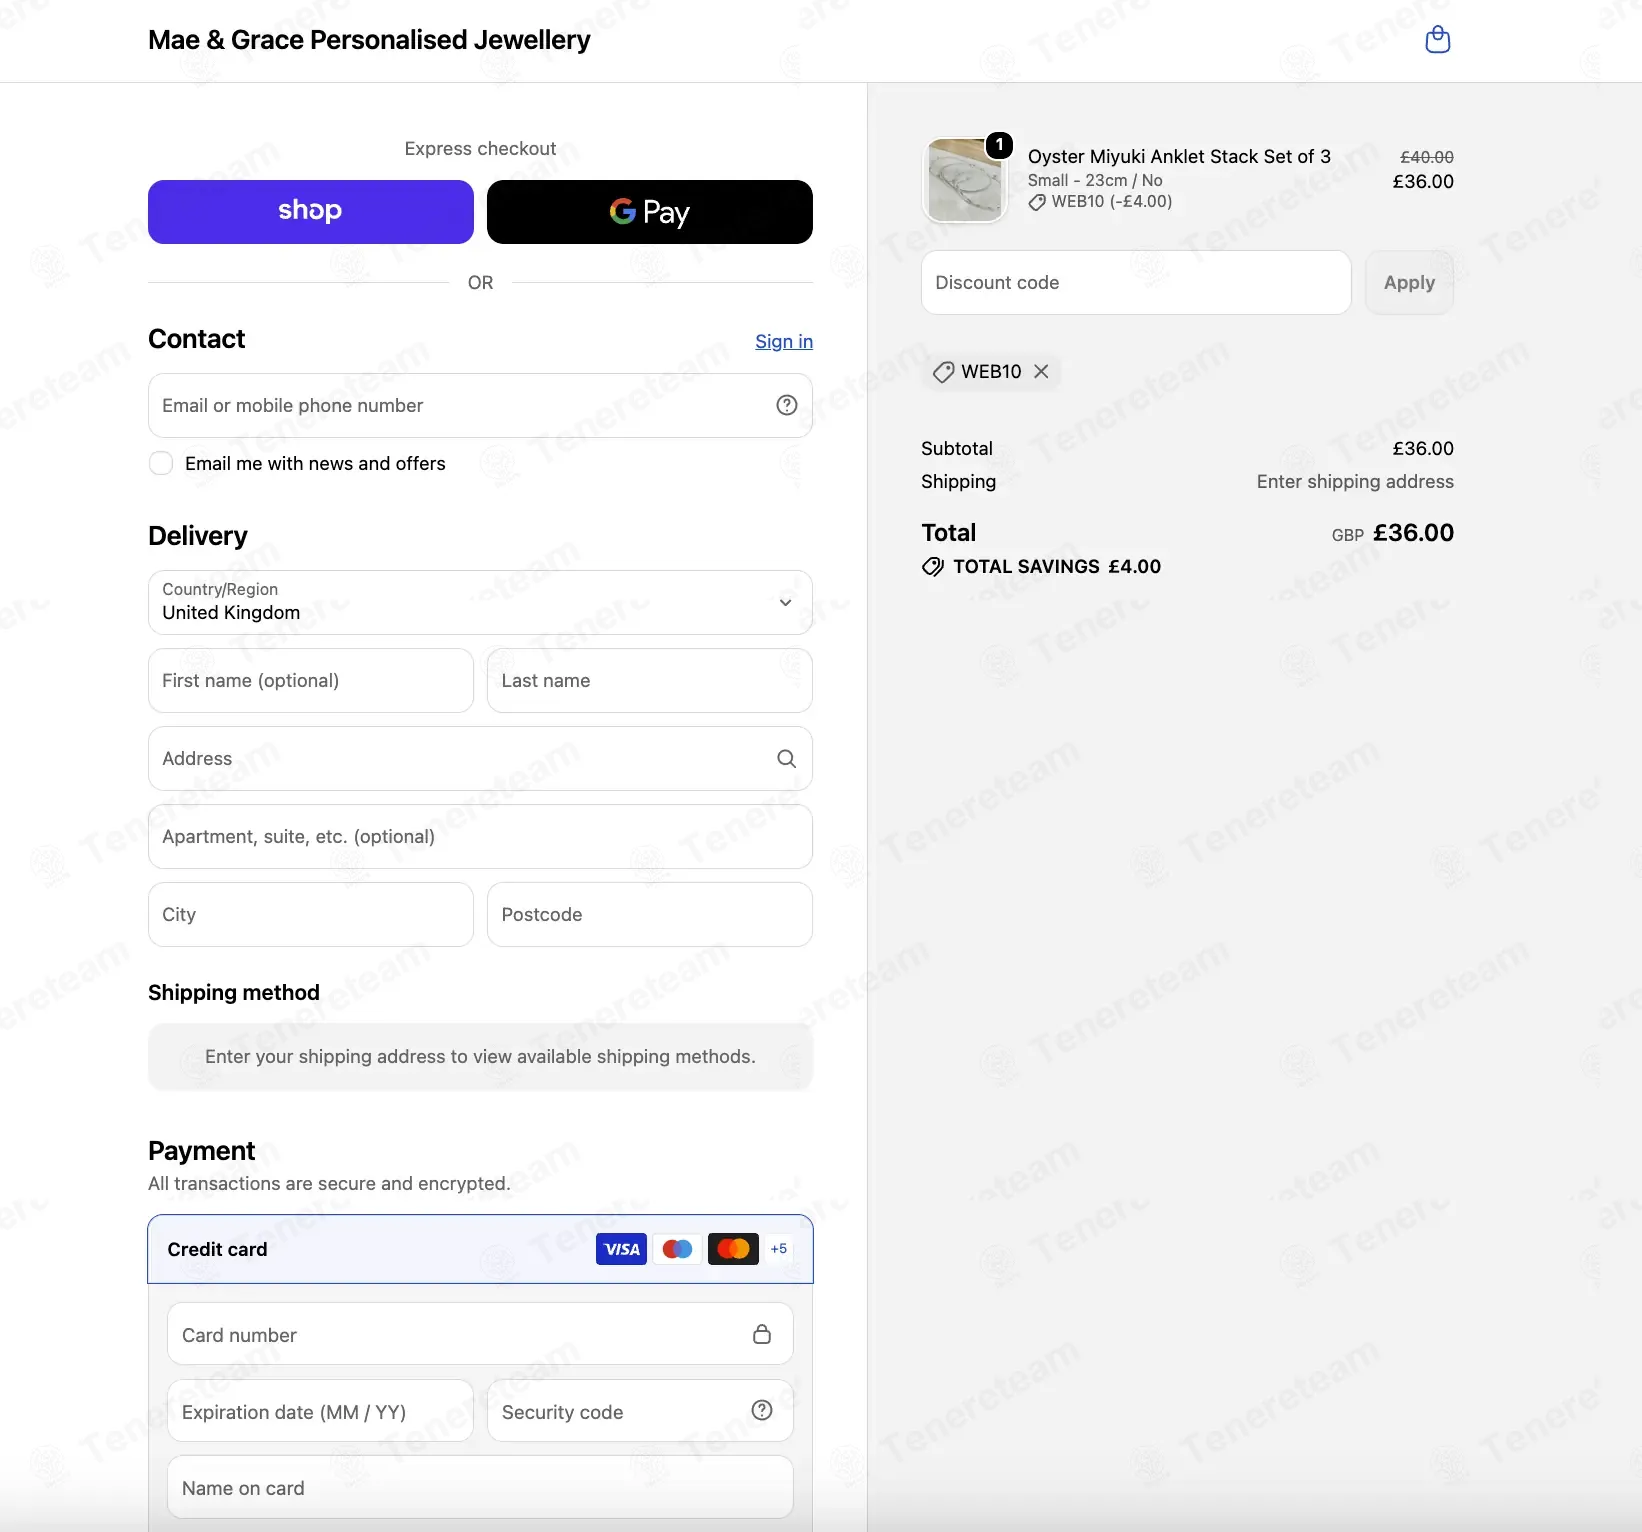Click the Enter shipping address text
The image size is (1642, 1532).
tap(1355, 482)
